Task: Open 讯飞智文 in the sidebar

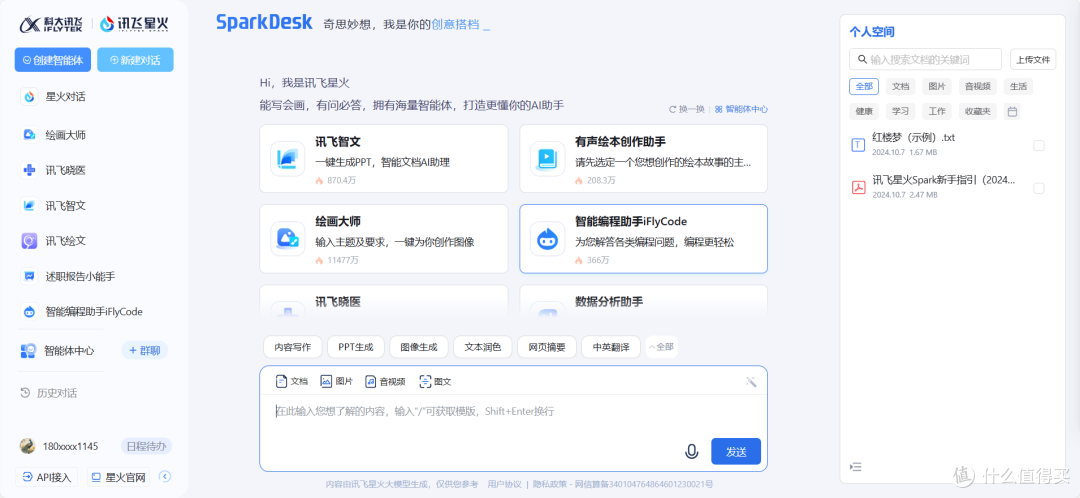Action: click(x=55, y=205)
